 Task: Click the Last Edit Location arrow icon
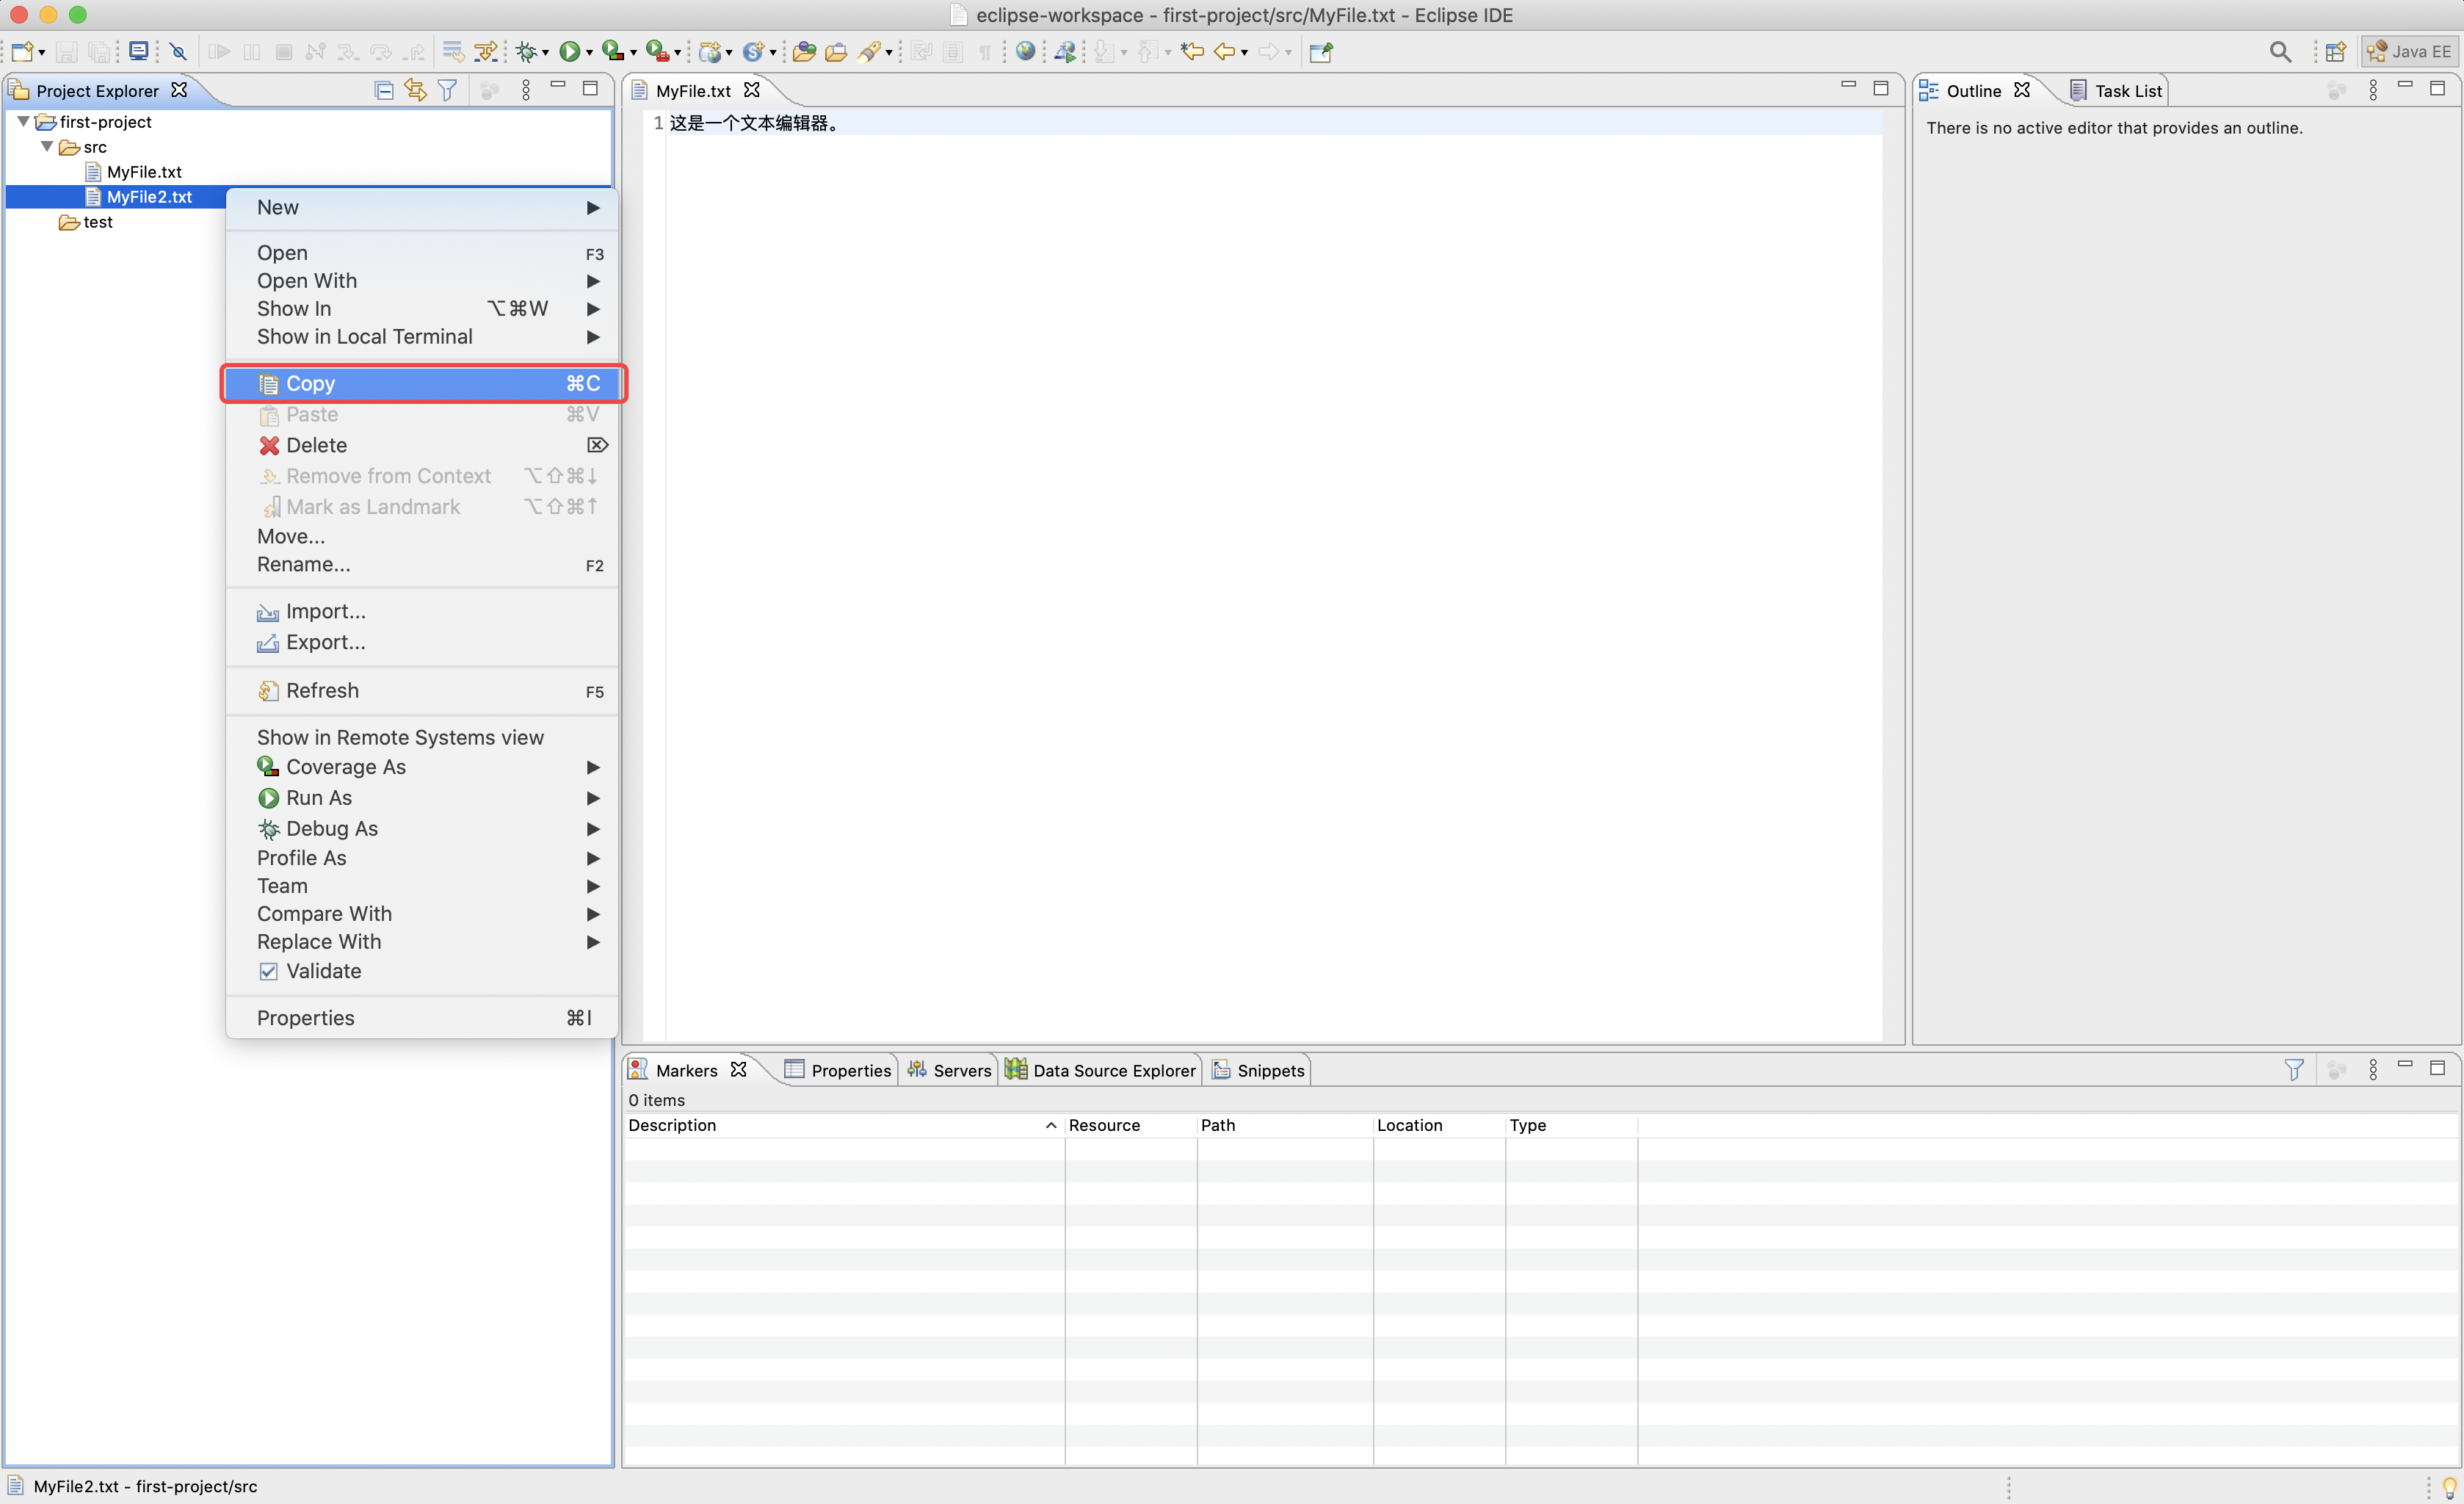(1192, 52)
